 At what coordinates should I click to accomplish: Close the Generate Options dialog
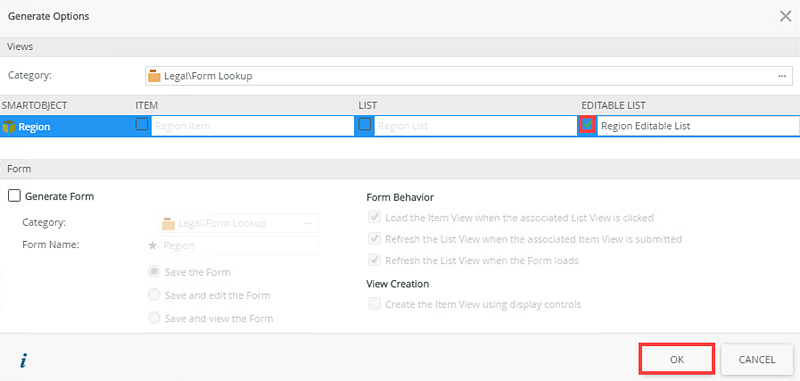(x=785, y=16)
